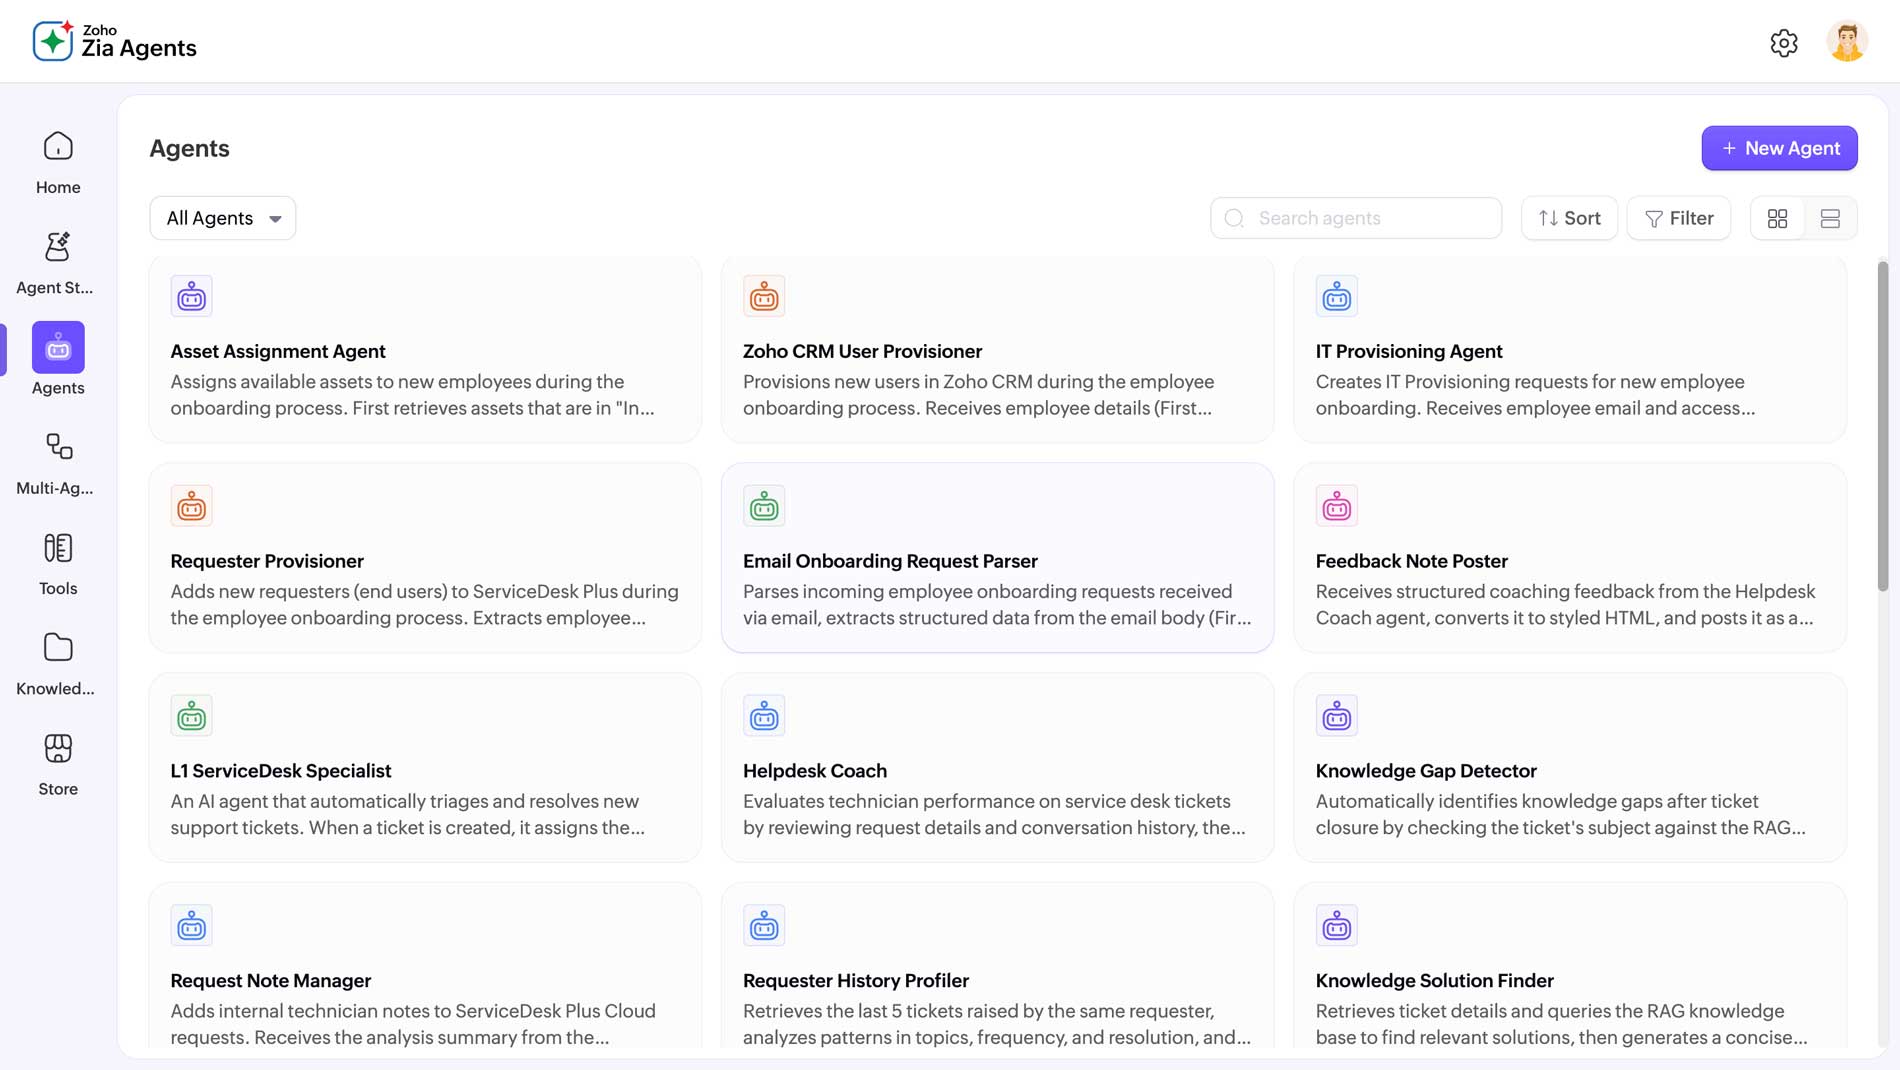This screenshot has width=1900, height=1070.
Task: Open settings gear icon
Action: [x=1783, y=43]
